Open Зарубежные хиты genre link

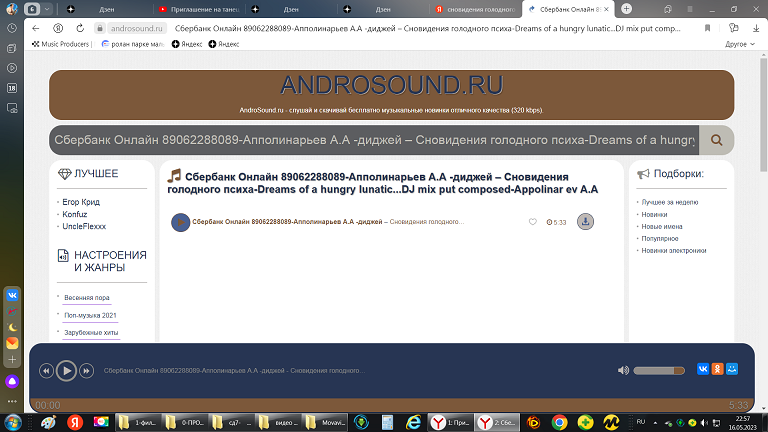(x=91, y=333)
